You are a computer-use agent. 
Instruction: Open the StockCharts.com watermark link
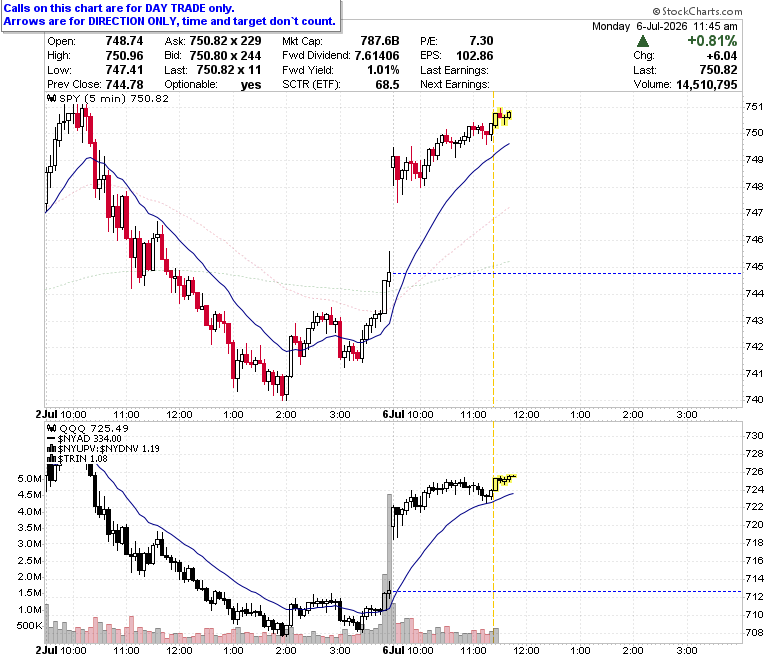tap(697, 11)
